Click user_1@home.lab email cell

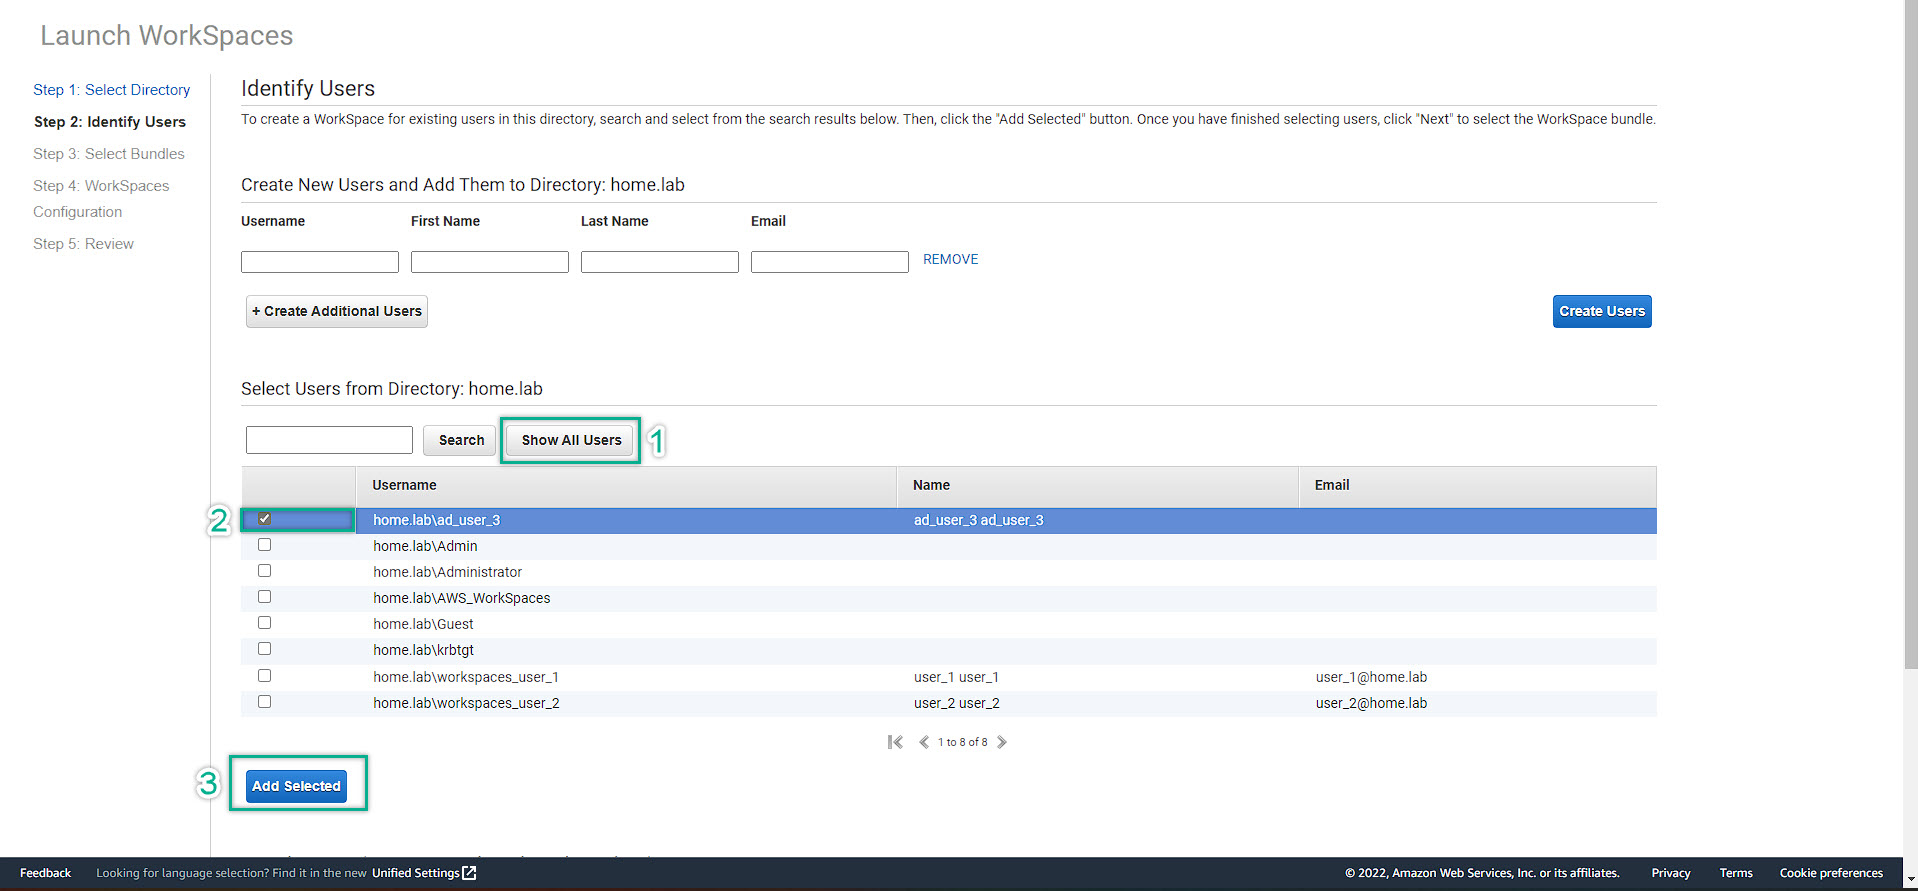tap(1371, 677)
